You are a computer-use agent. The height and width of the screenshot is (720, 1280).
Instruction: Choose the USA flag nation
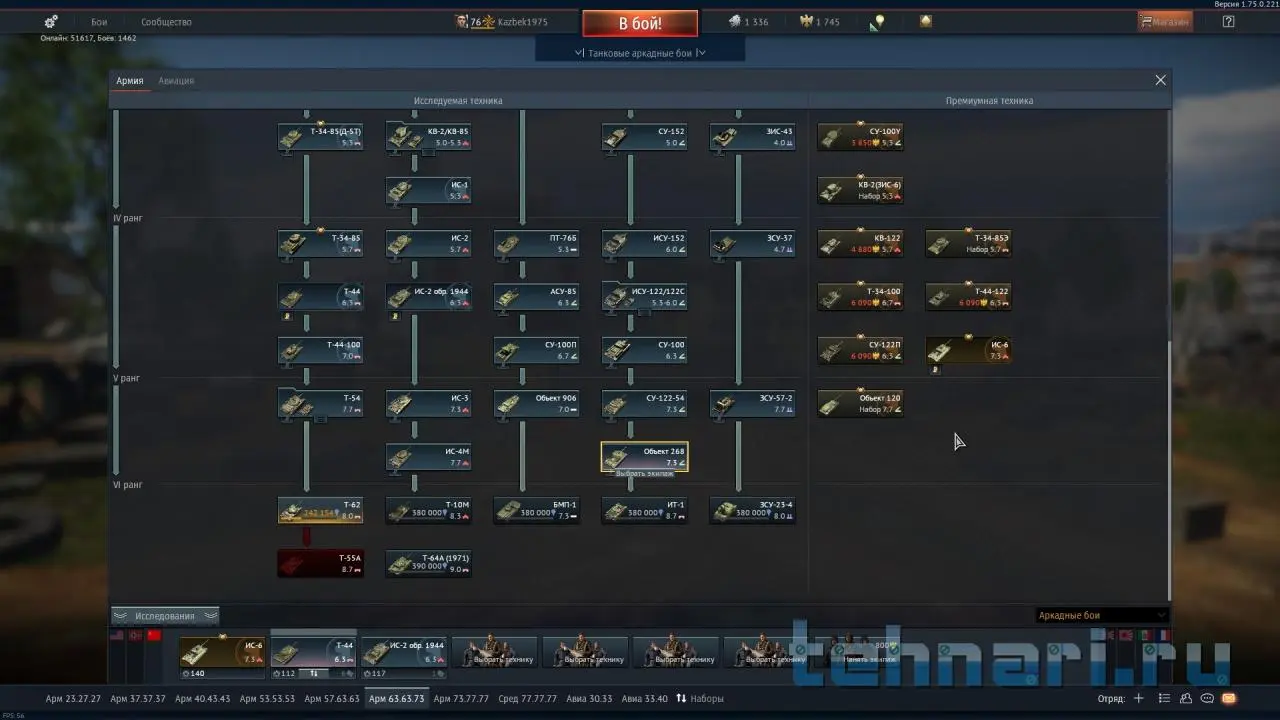point(117,635)
